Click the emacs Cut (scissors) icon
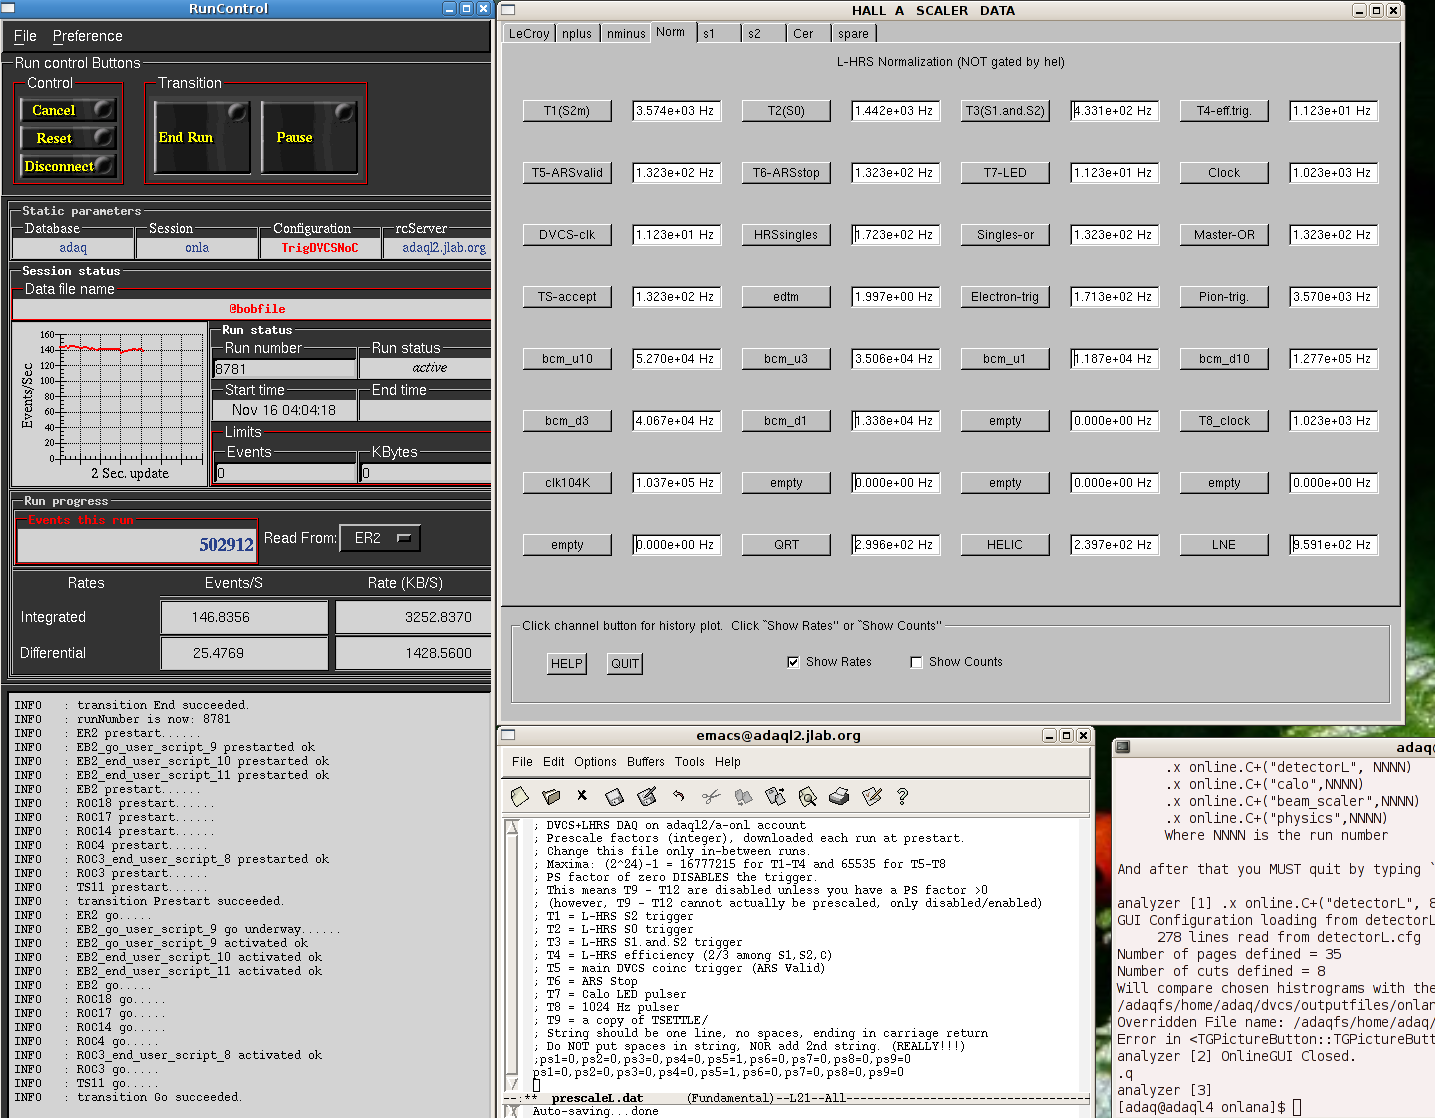The height and width of the screenshot is (1118, 1435). (711, 796)
